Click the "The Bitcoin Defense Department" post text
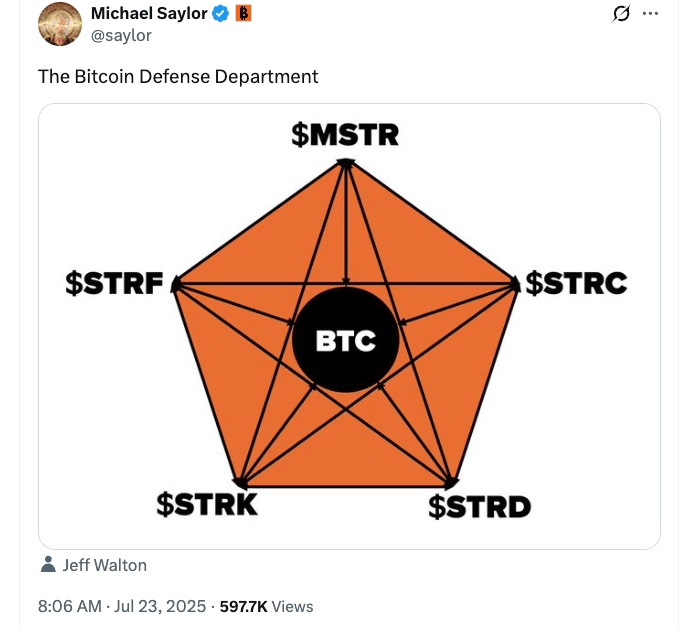 [178, 76]
